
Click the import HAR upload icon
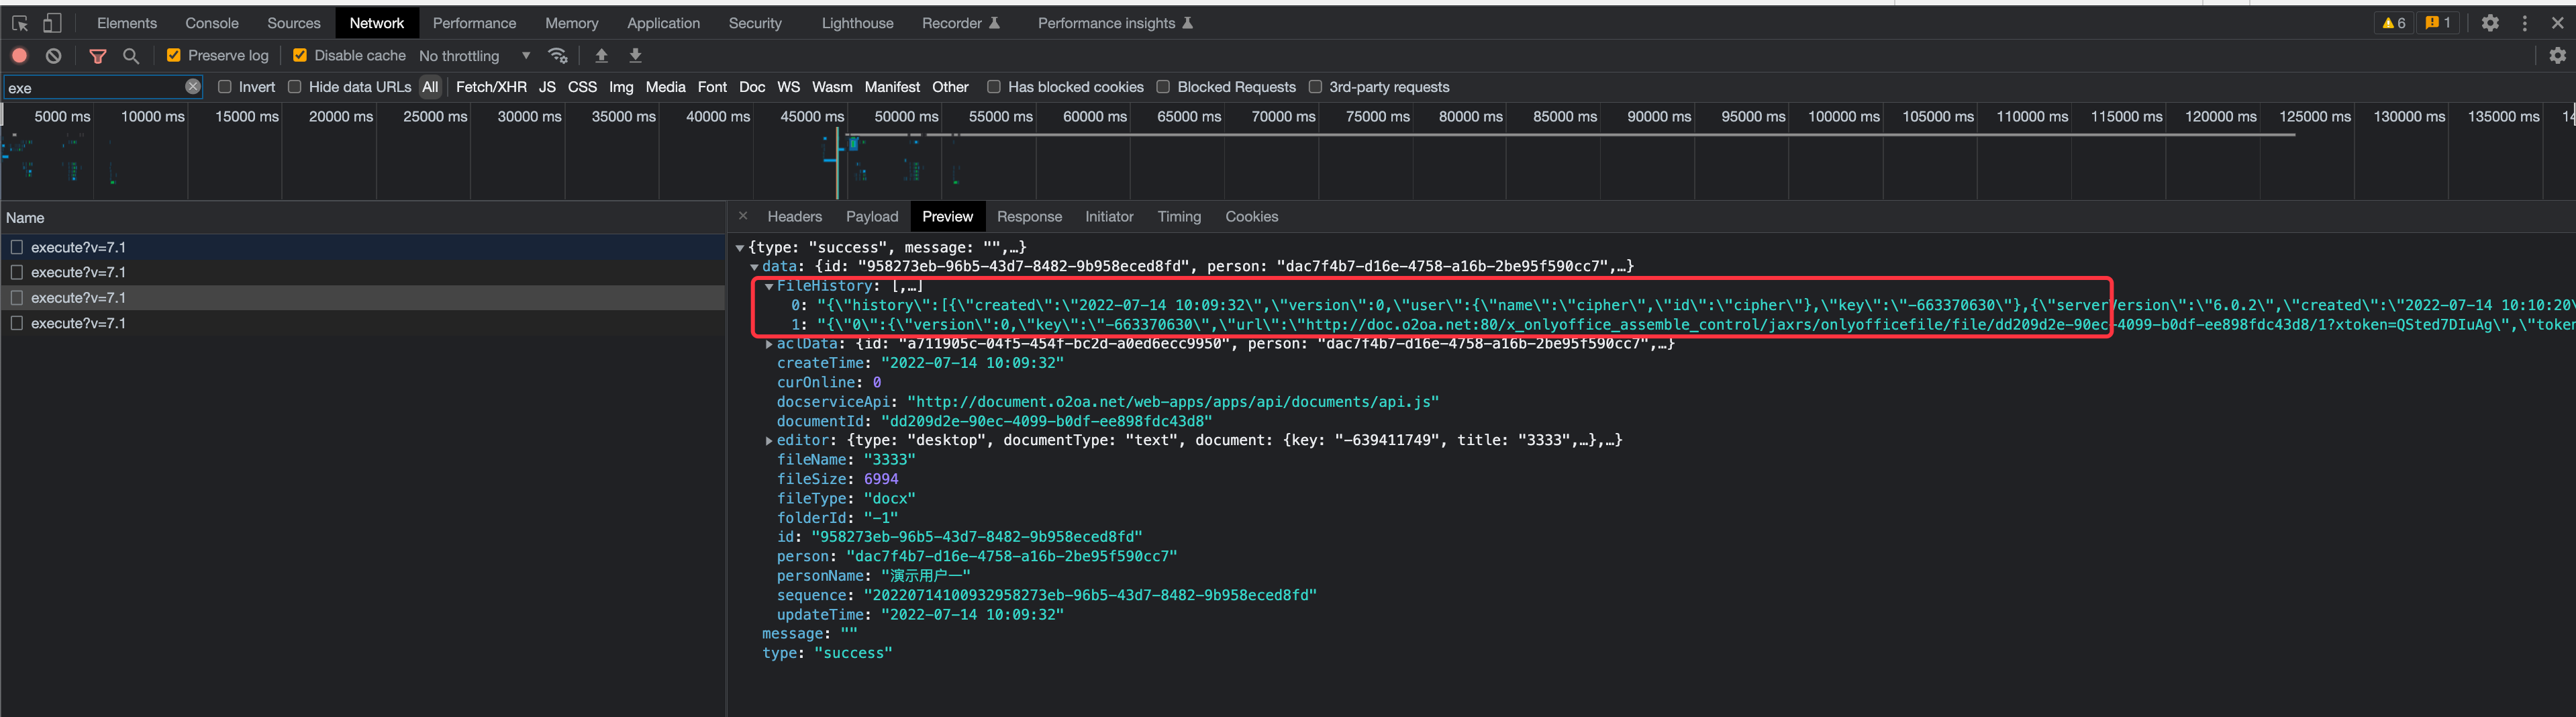[x=601, y=56]
